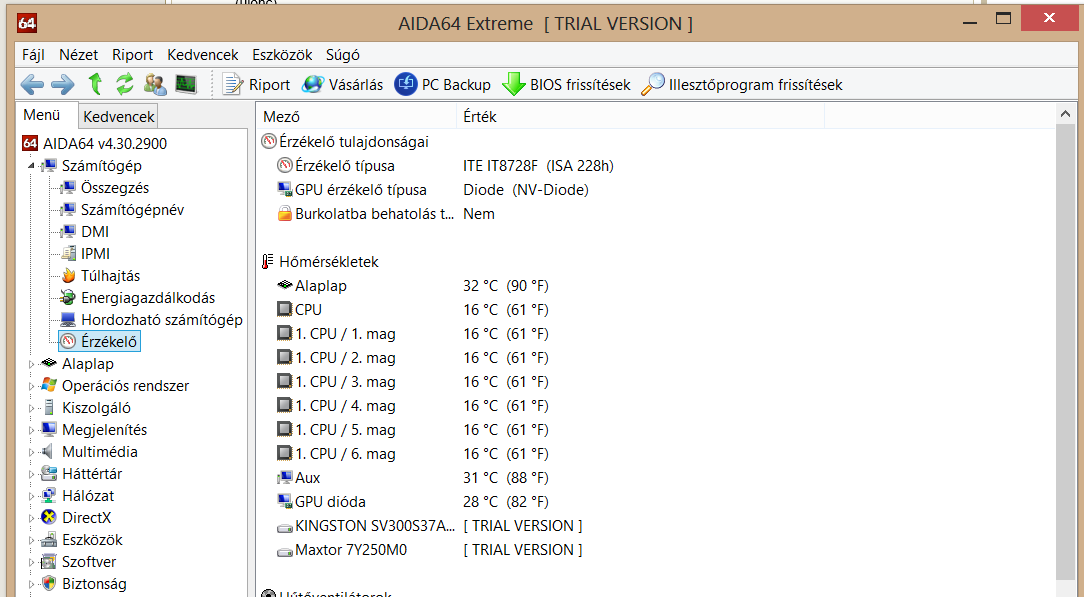
Task: Expand the Alaplap tree node
Action: (30, 364)
